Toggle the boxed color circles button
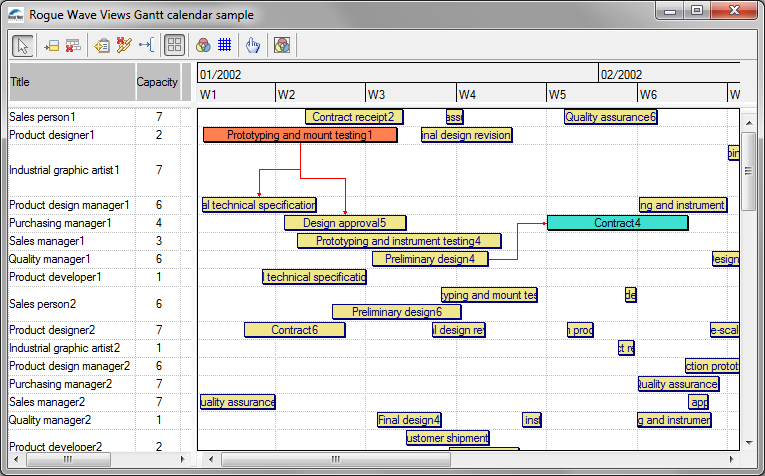The image size is (765, 476). (282, 45)
